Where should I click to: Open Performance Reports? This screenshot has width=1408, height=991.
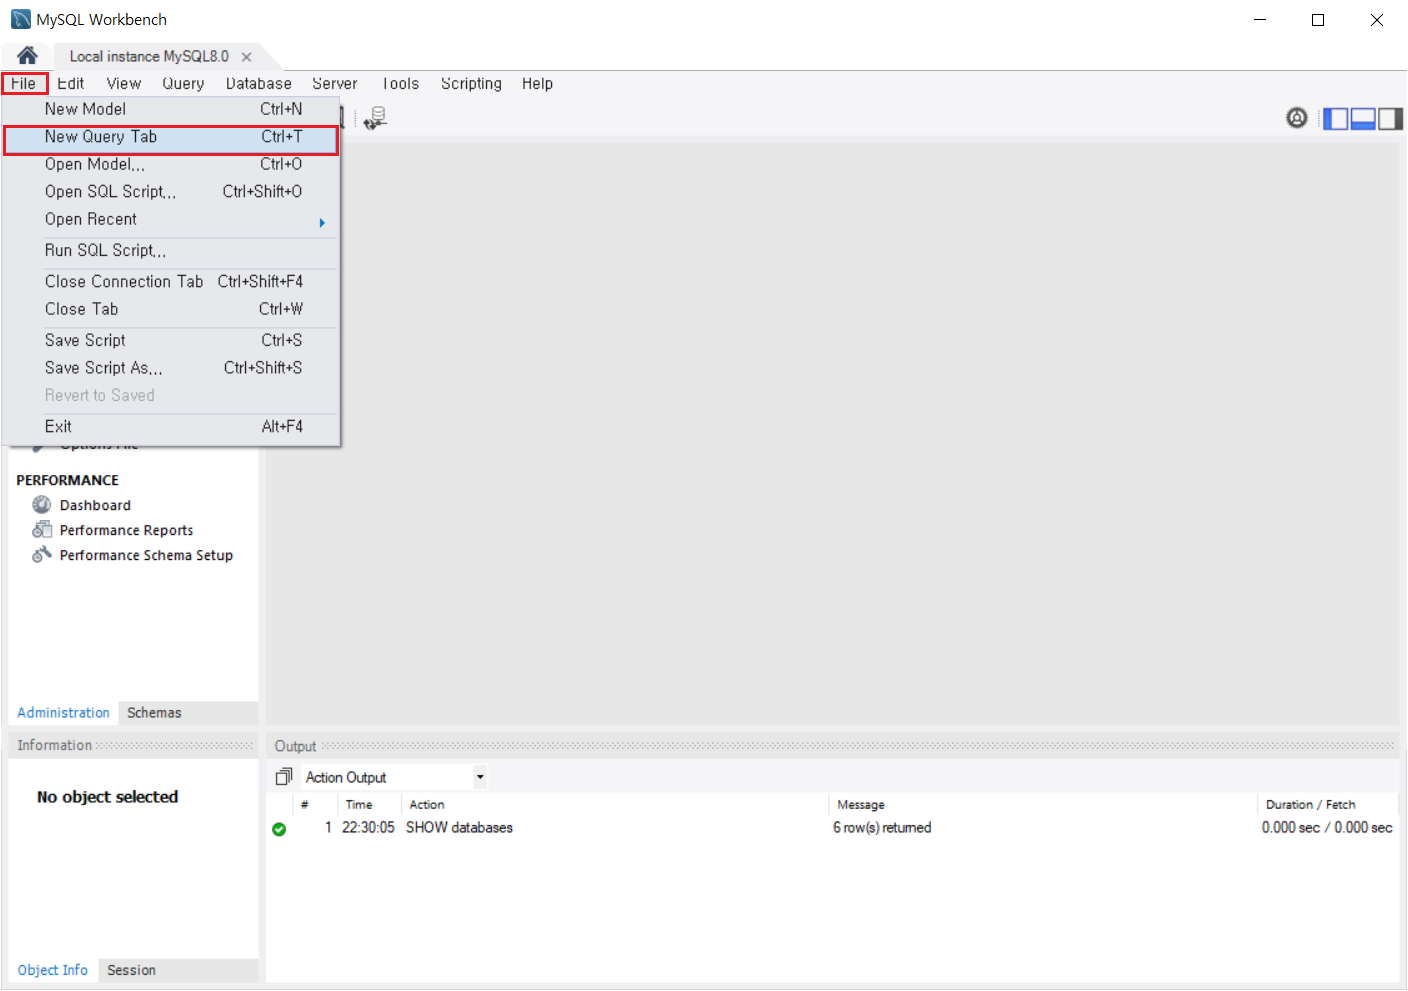click(x=126, y=530)
